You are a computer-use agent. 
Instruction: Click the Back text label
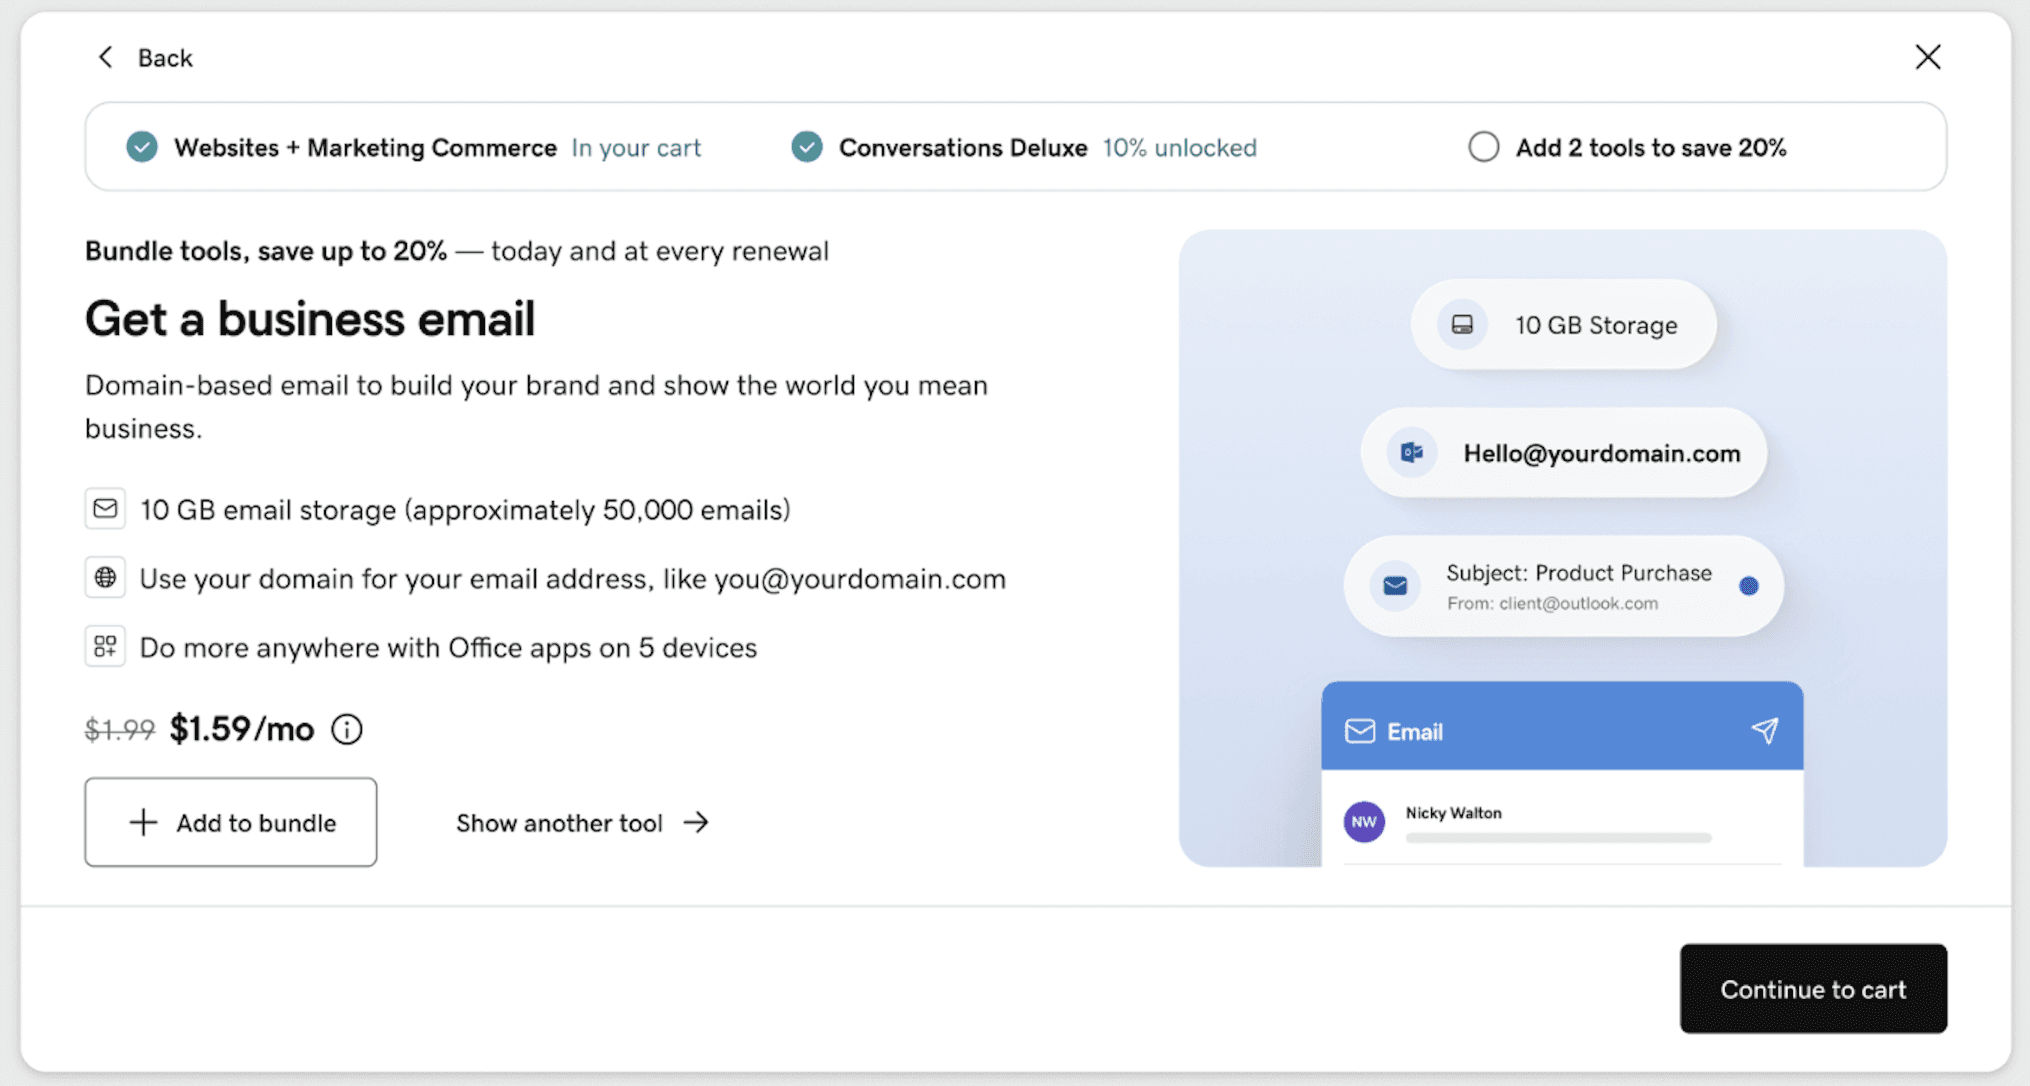point(165,58)
